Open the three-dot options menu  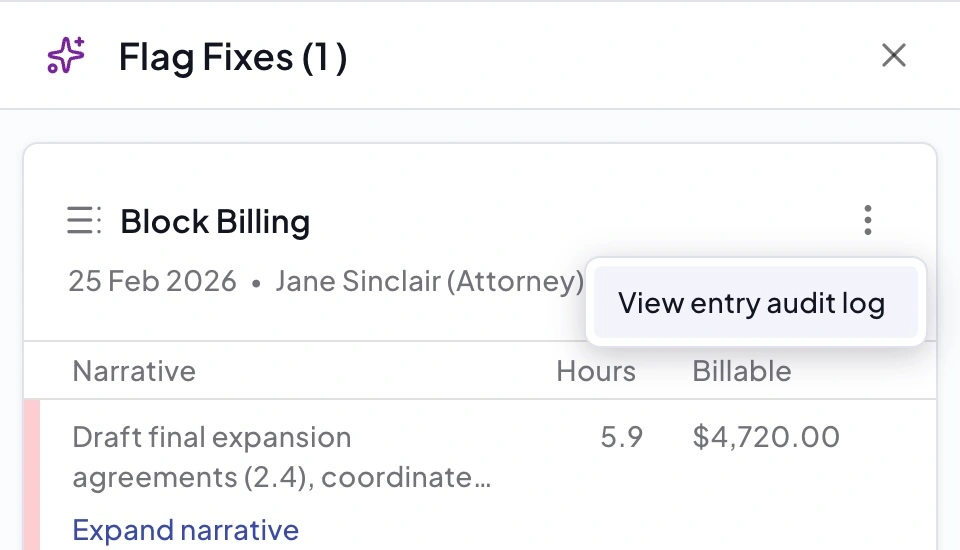[867, 220]
